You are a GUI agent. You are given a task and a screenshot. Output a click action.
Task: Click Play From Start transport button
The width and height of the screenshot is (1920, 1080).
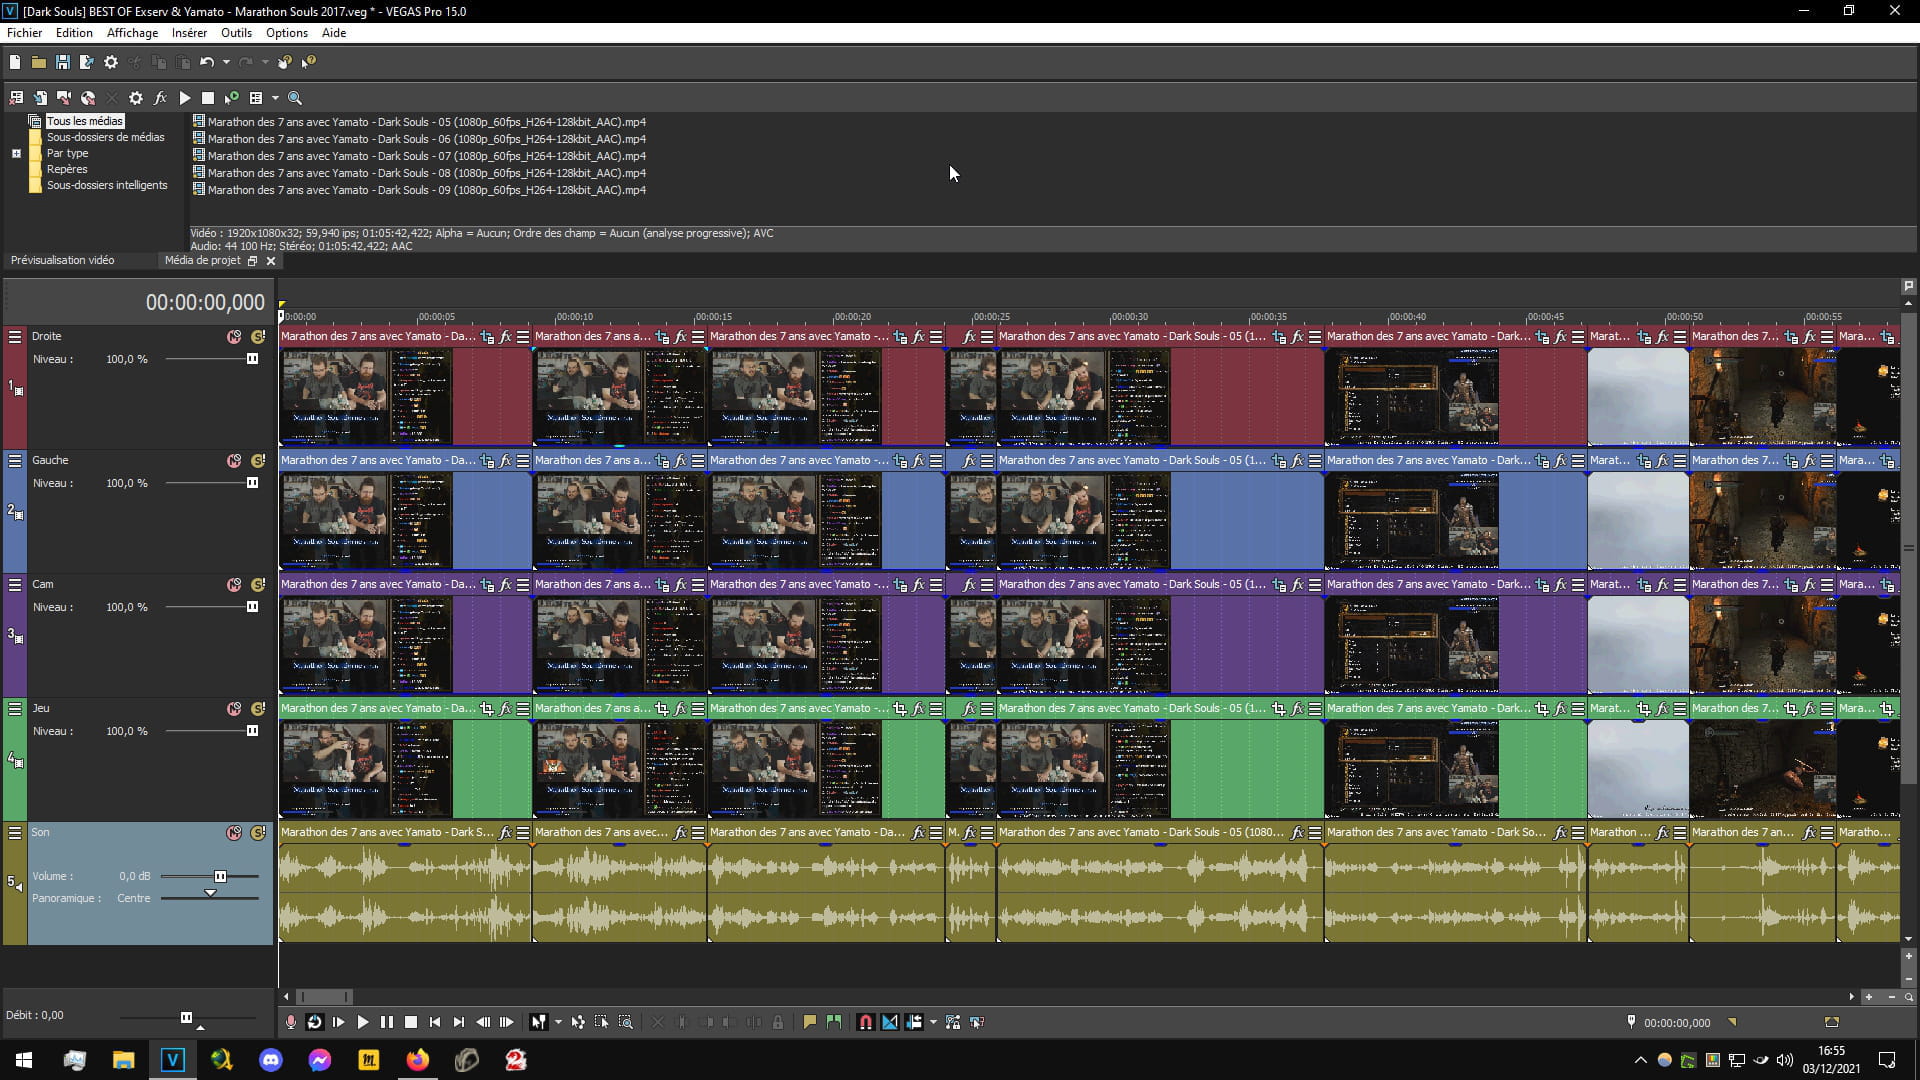[x=338, y=1022]
